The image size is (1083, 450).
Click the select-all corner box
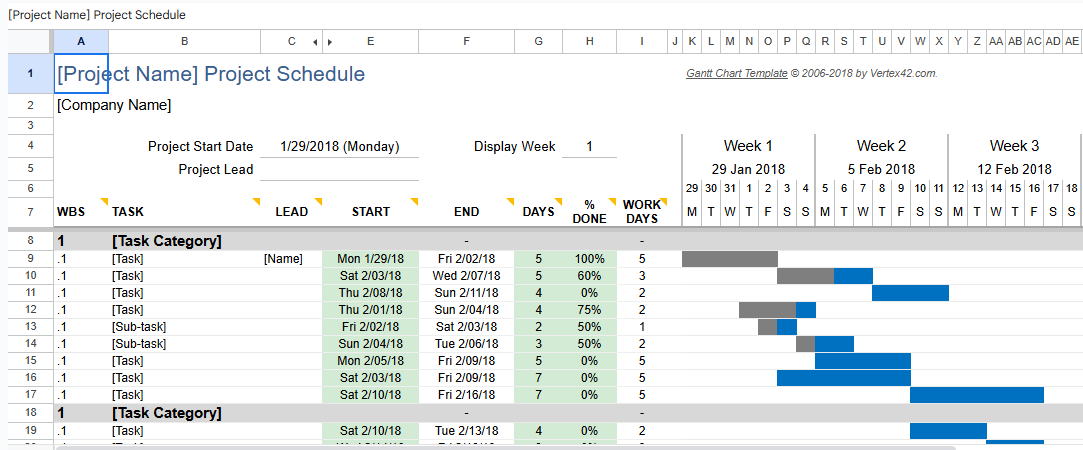click(30, 41)
